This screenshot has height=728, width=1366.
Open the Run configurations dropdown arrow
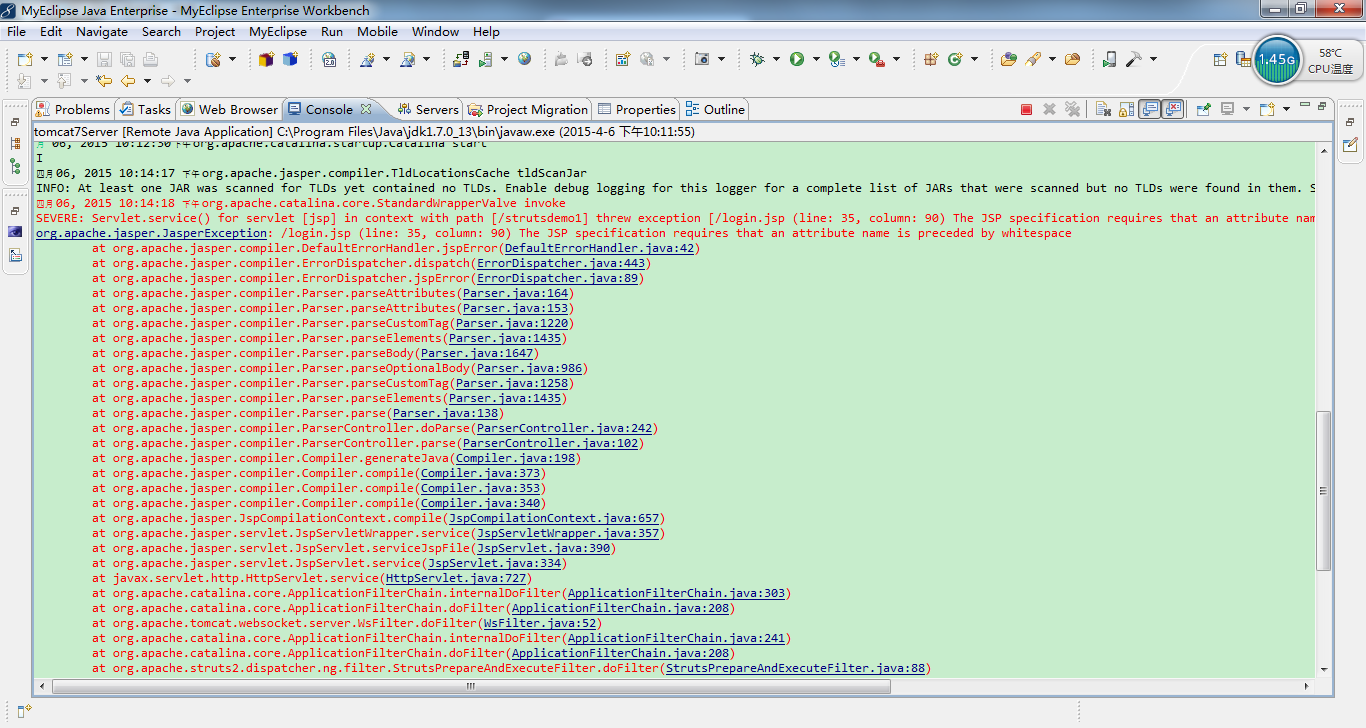(816, 59)
